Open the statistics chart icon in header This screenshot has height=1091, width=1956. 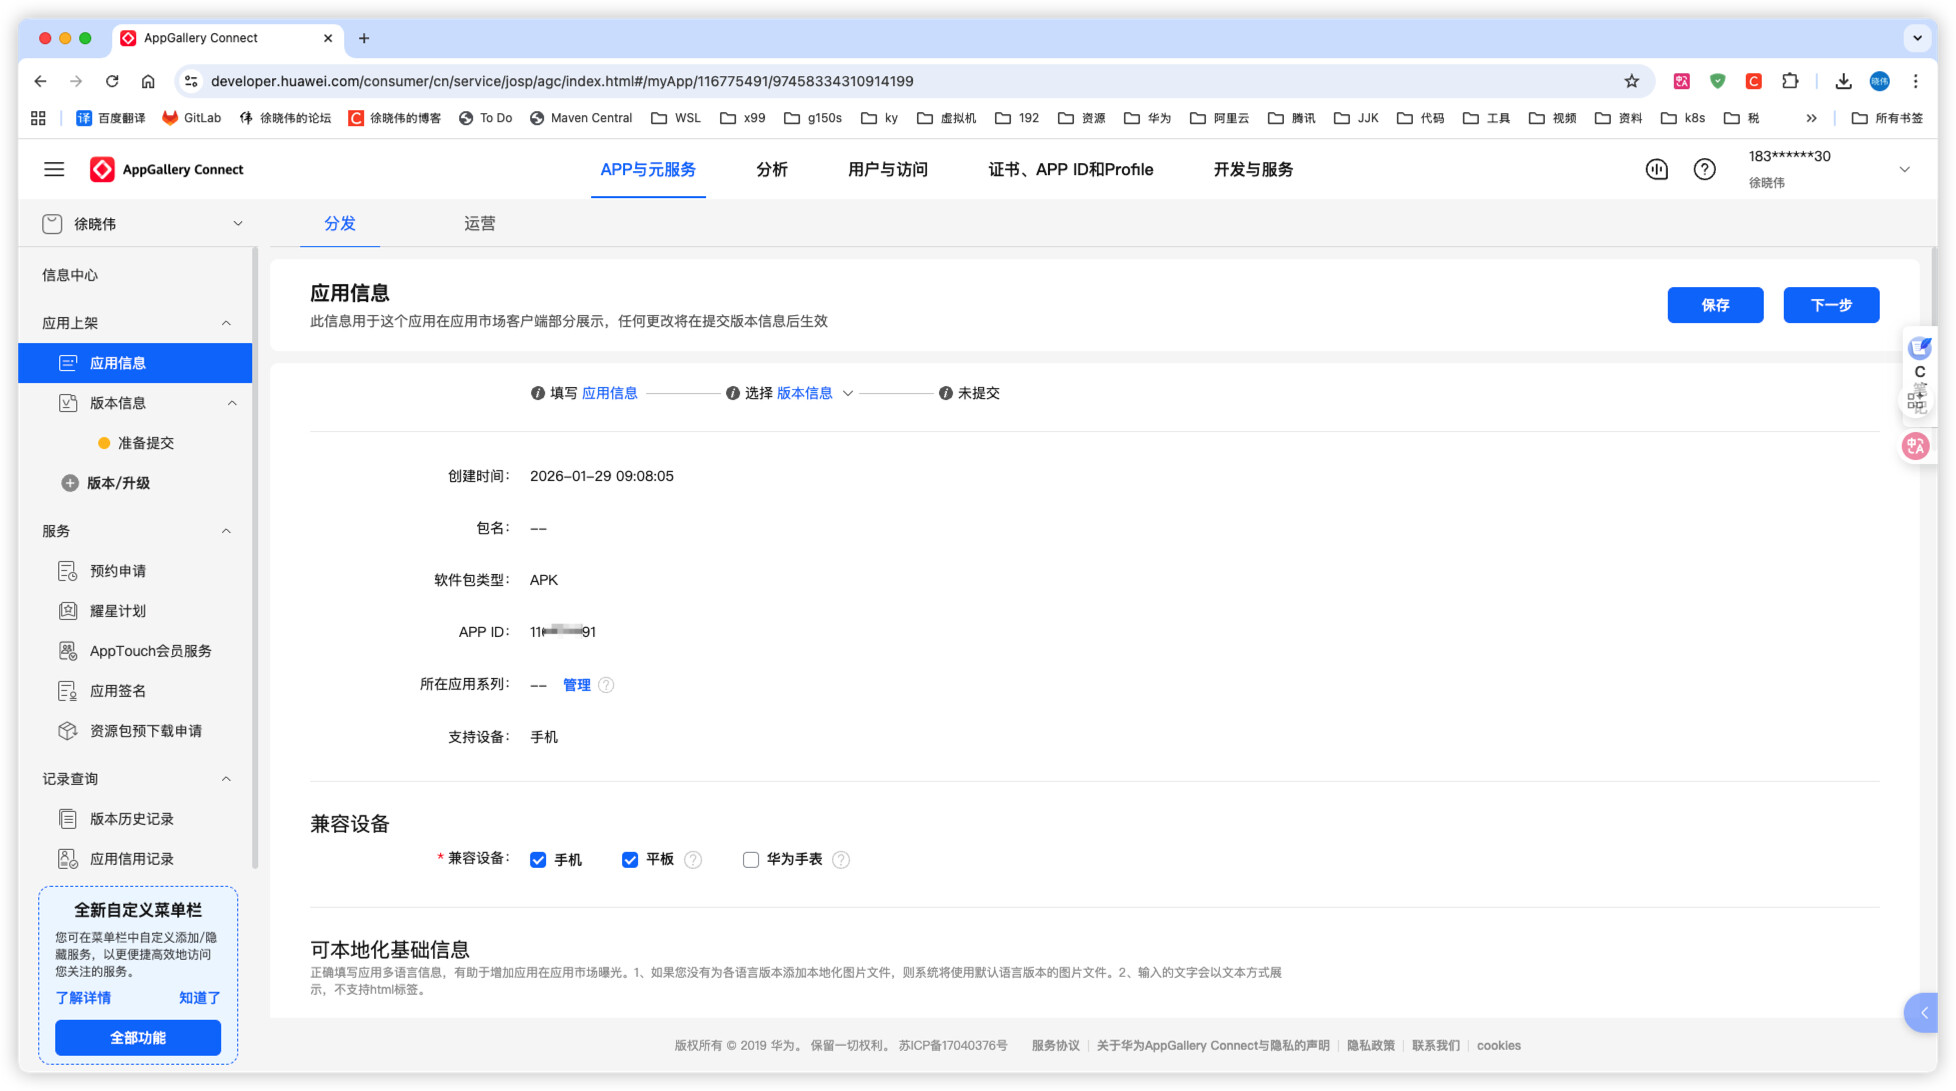[x=1656, y=169]
